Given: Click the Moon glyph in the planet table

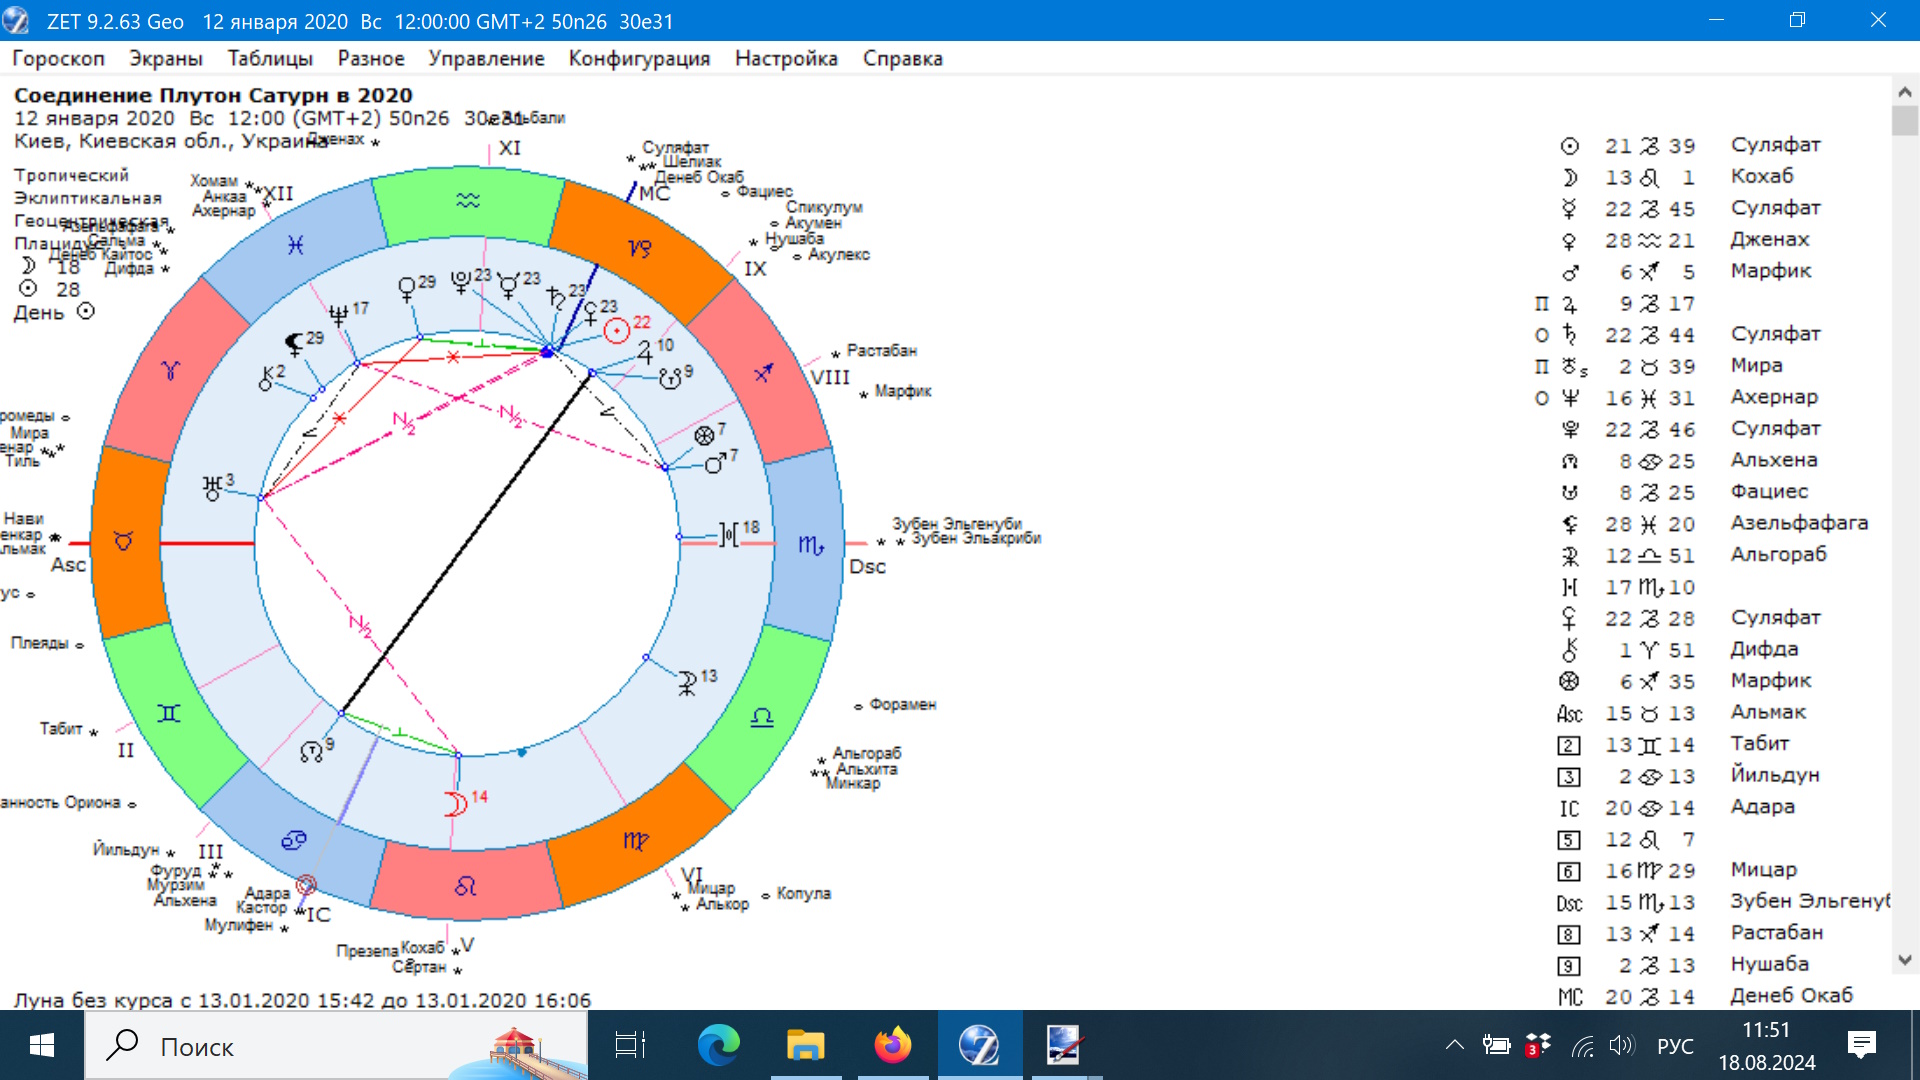Looking at the screenshot, I should coord(1569,177).
